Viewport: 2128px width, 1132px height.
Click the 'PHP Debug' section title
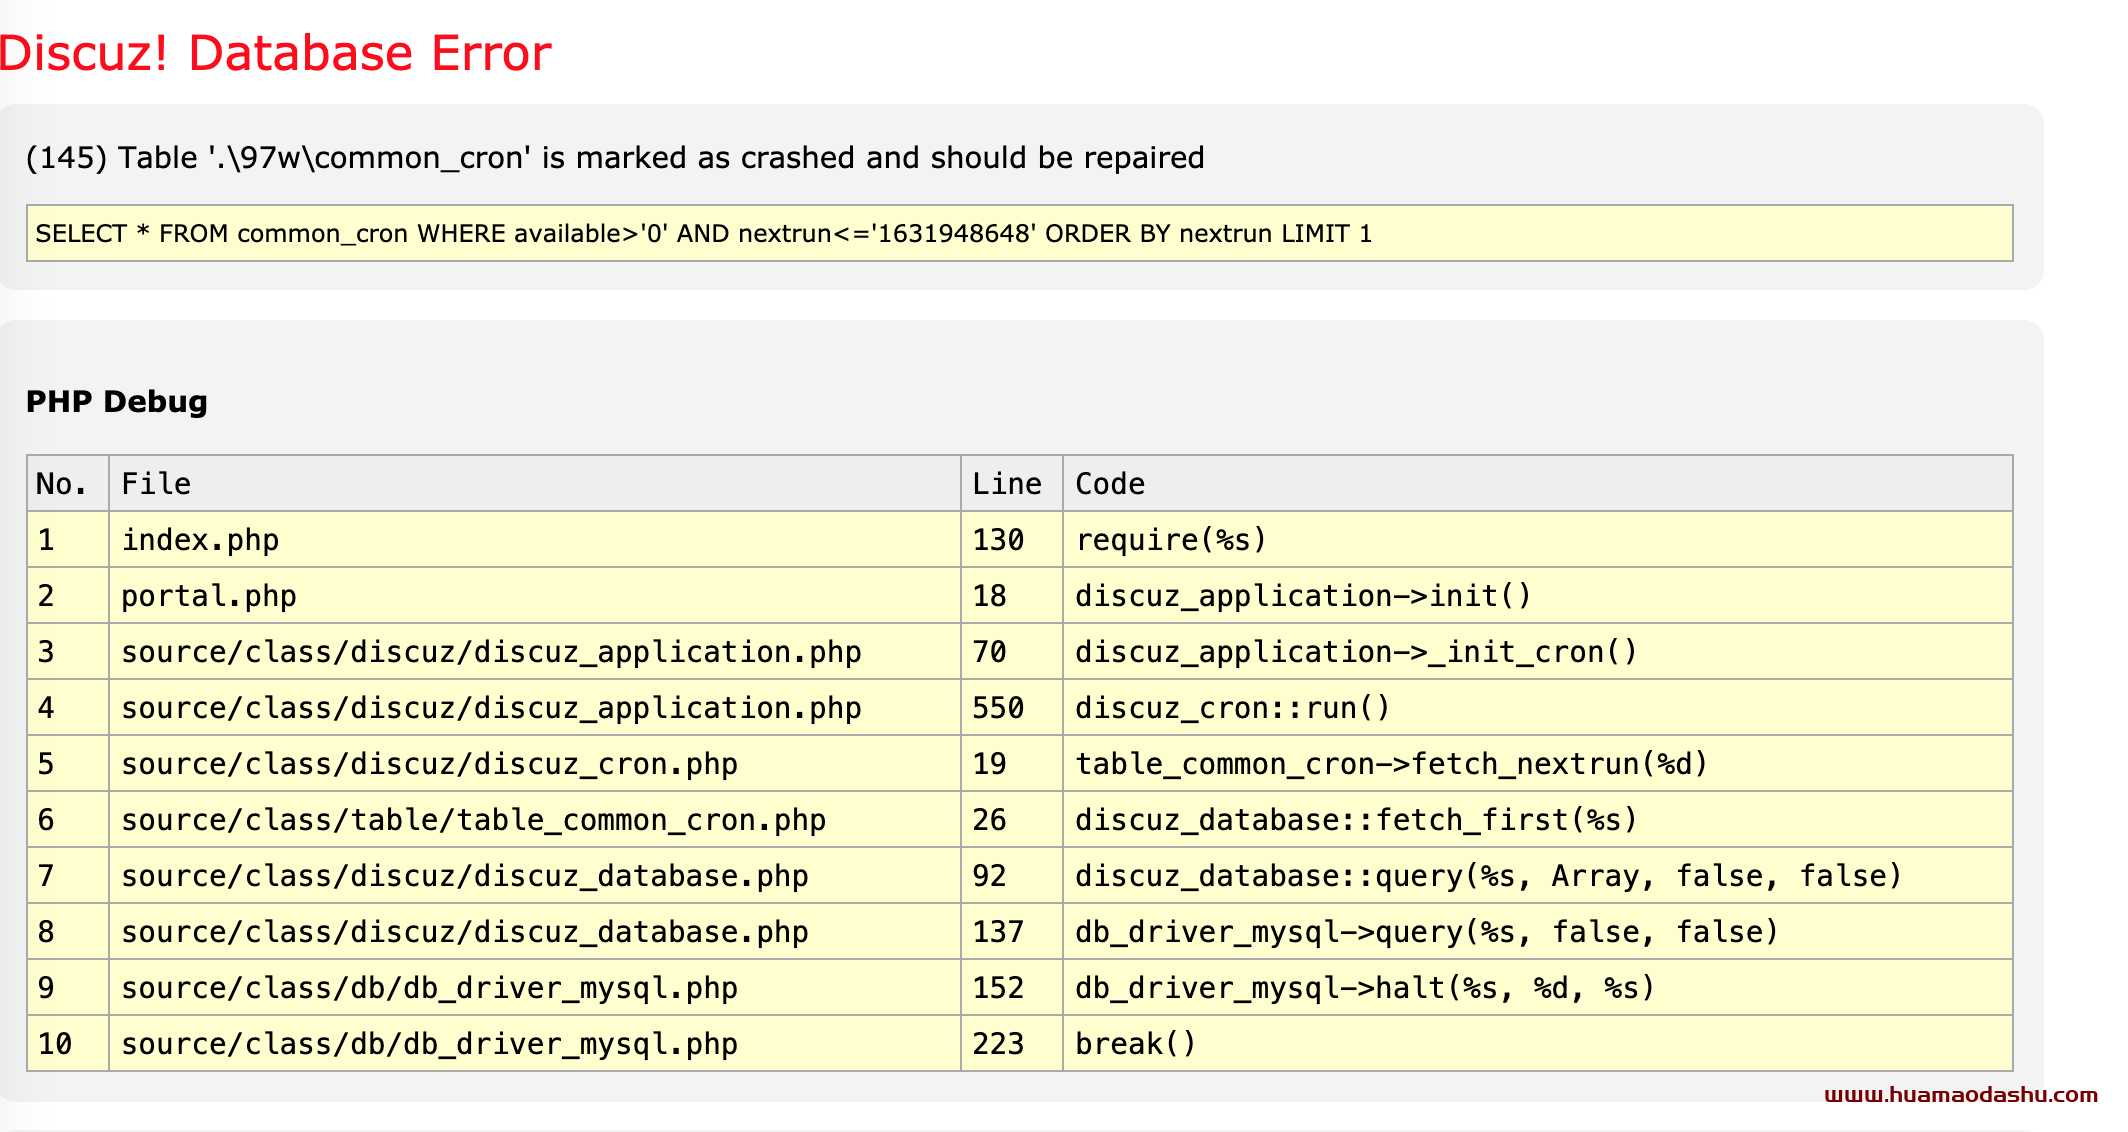point(117,401)
